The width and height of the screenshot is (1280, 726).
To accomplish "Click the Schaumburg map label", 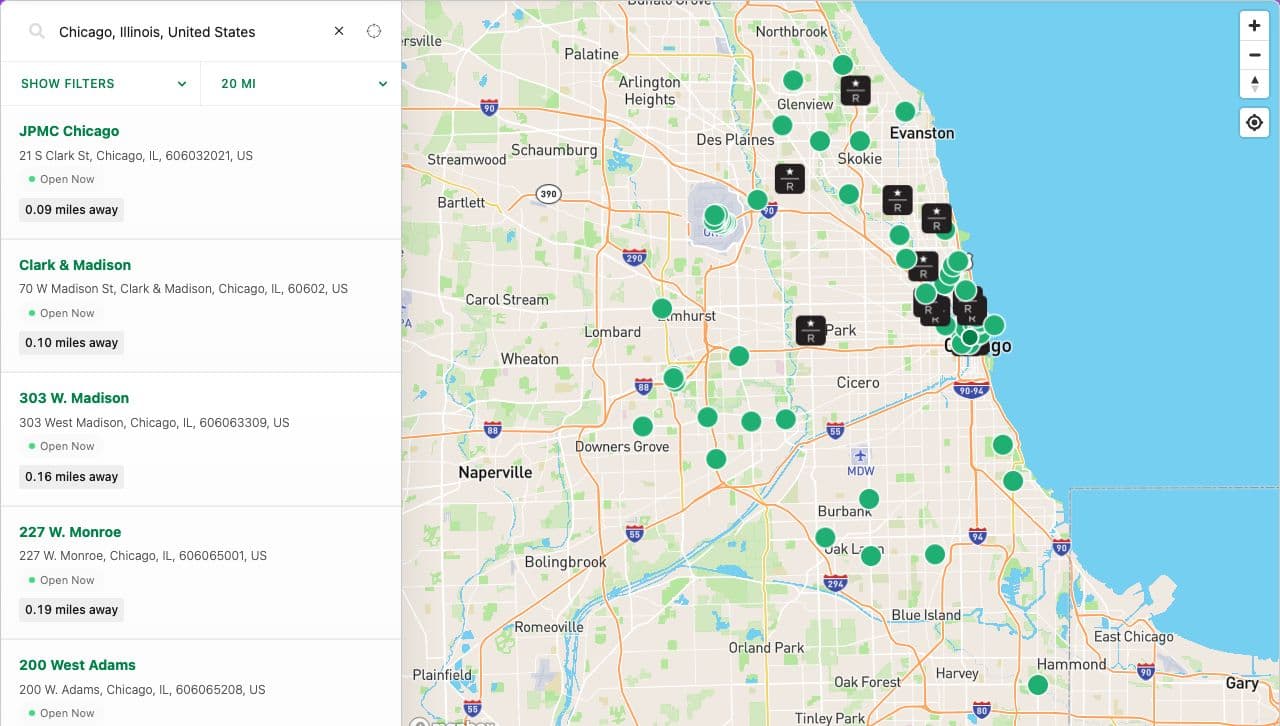I will (x=554, y=150).
